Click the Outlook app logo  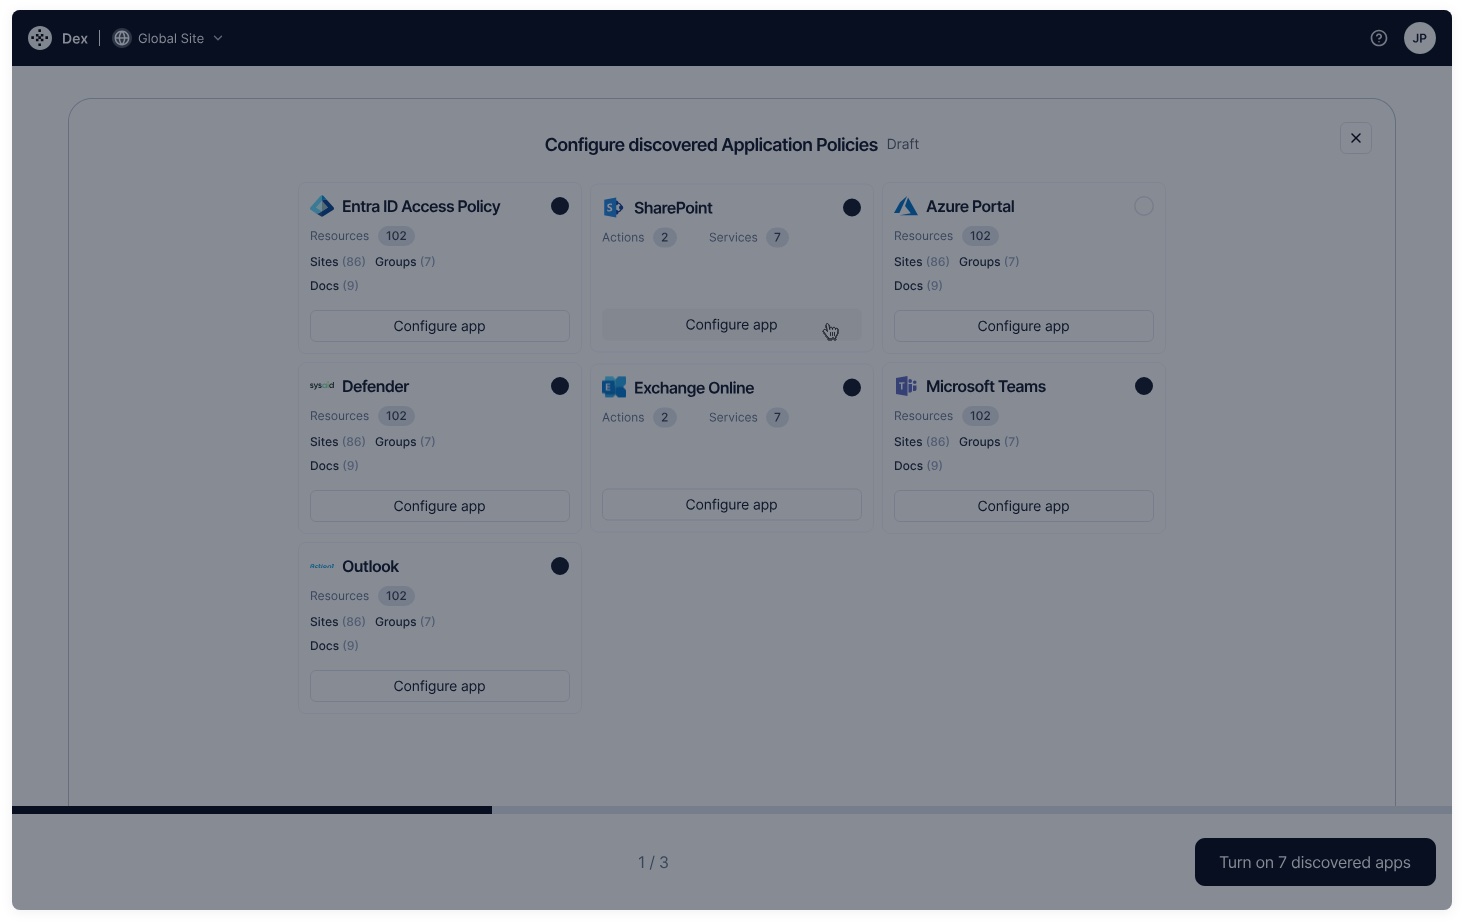(322, 566)
